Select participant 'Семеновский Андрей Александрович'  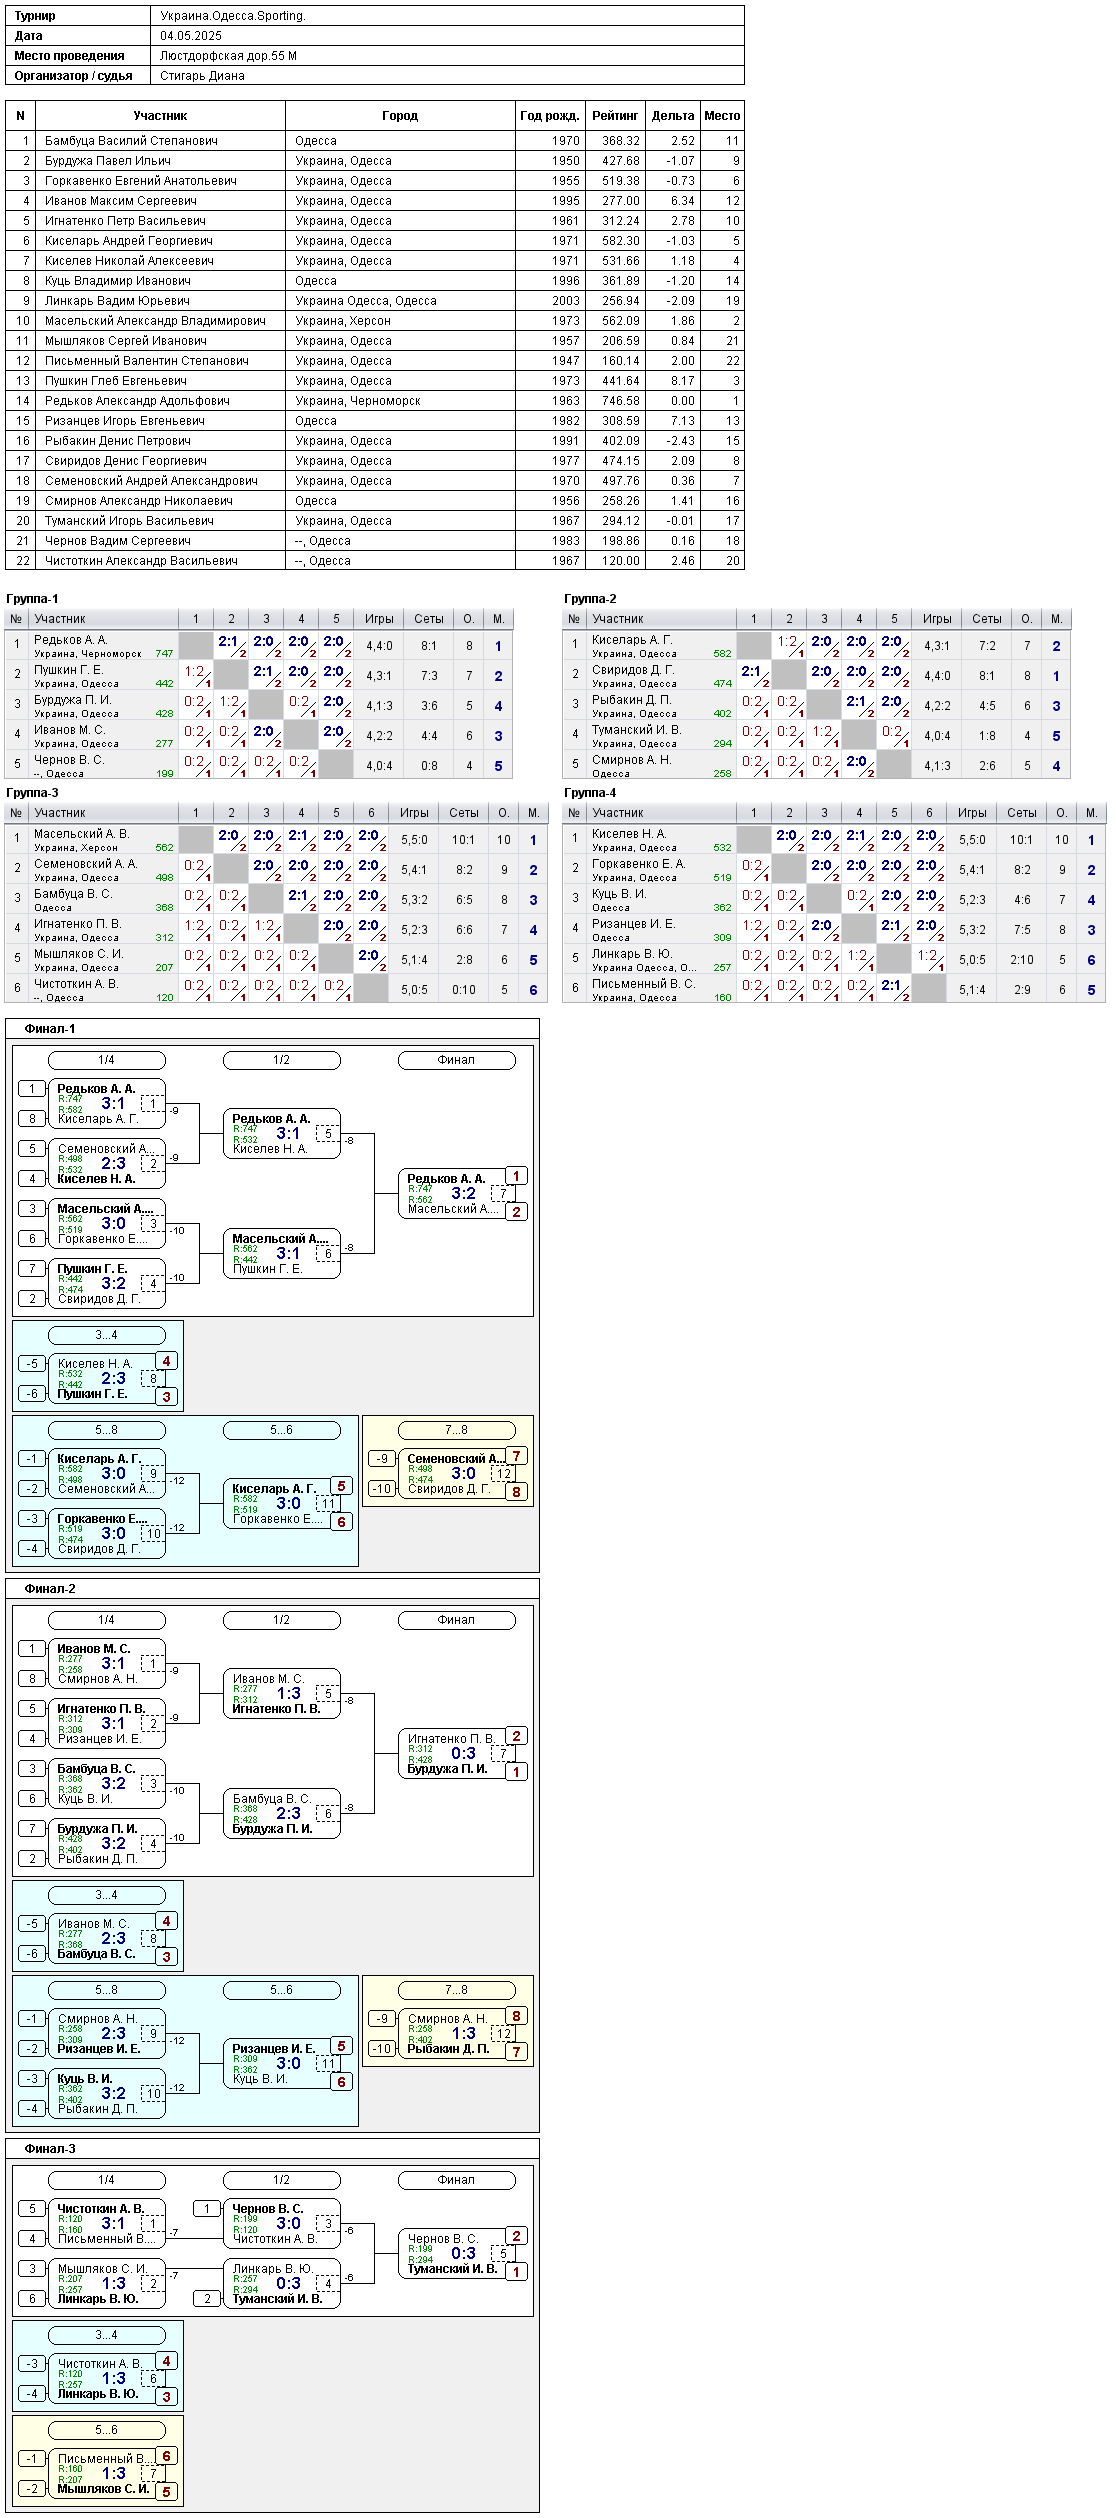151,481
